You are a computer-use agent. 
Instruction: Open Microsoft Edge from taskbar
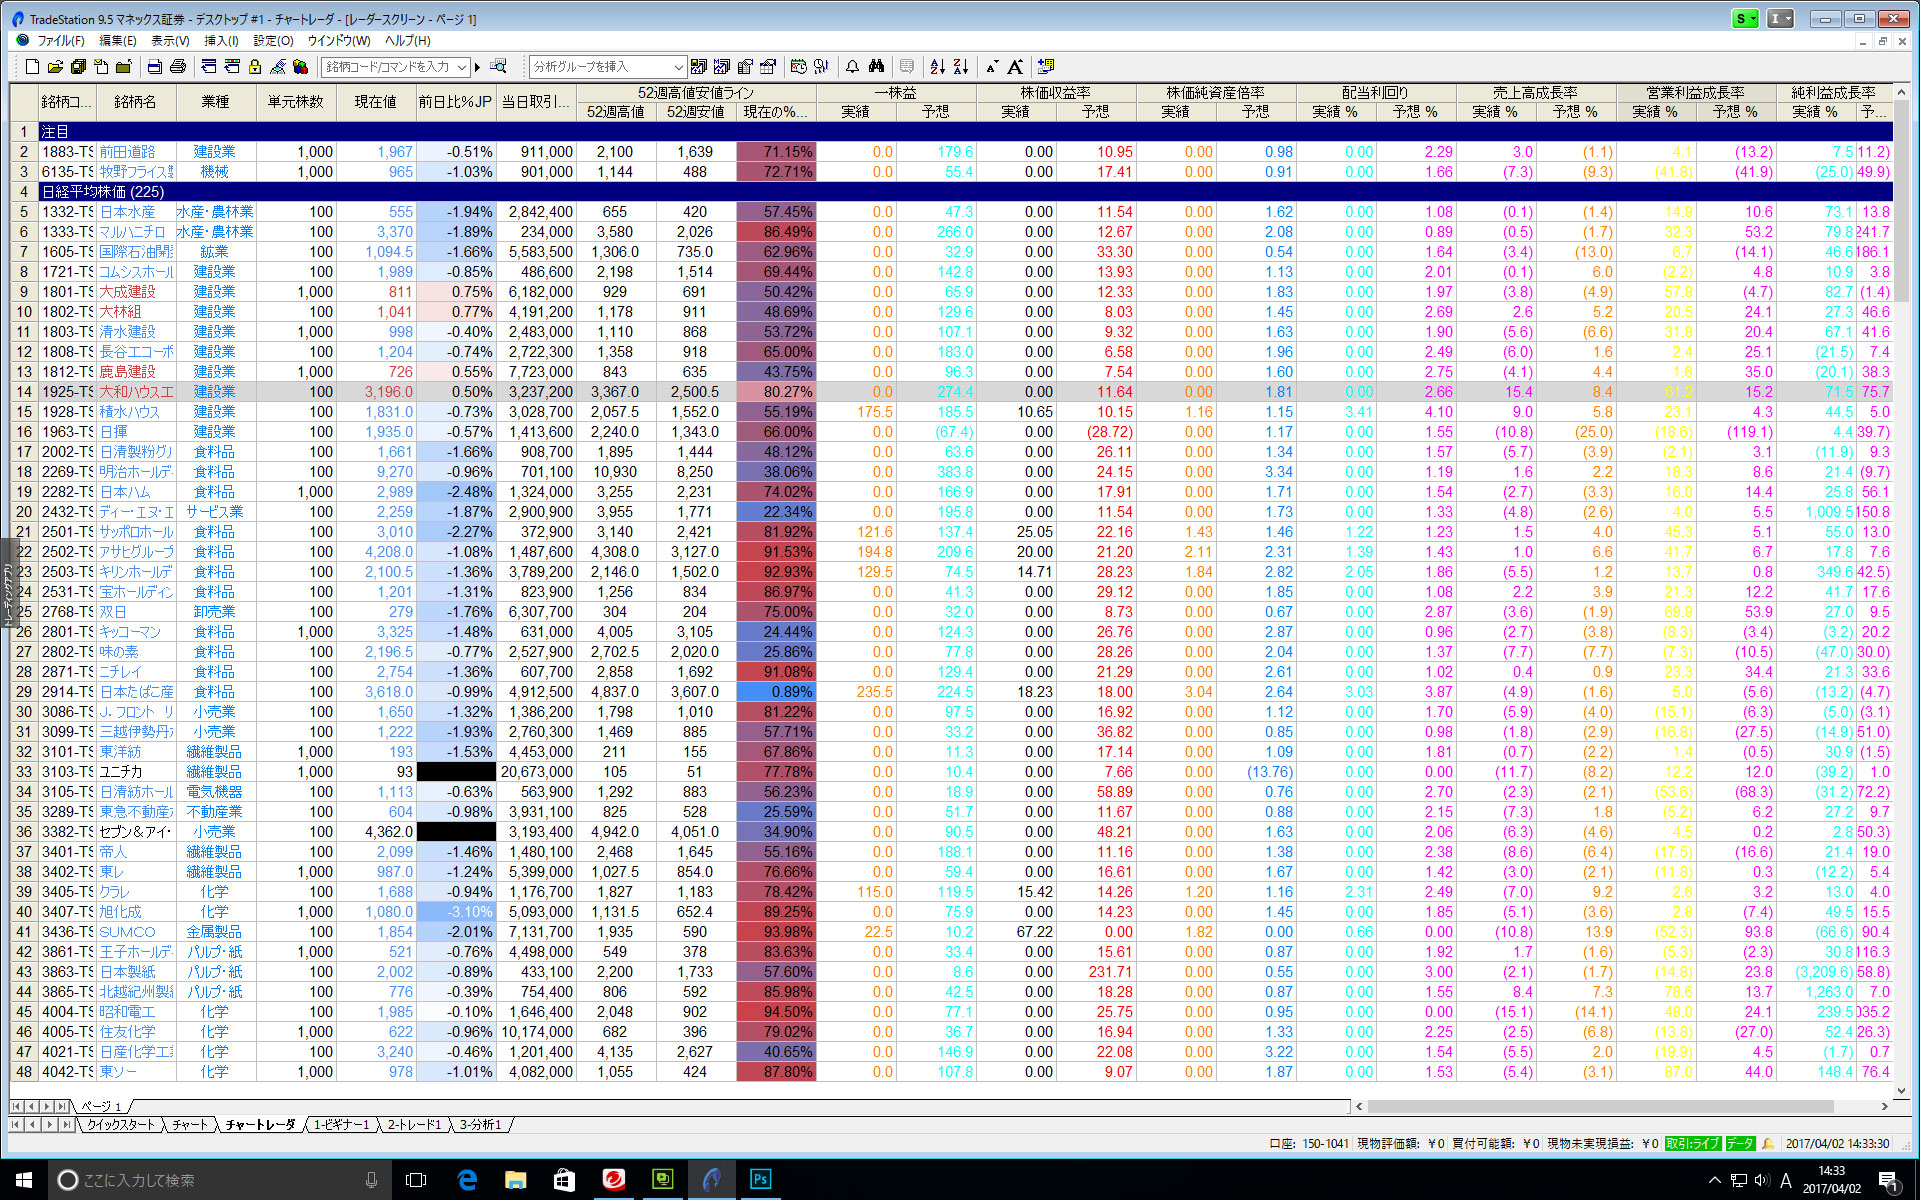467,1180
